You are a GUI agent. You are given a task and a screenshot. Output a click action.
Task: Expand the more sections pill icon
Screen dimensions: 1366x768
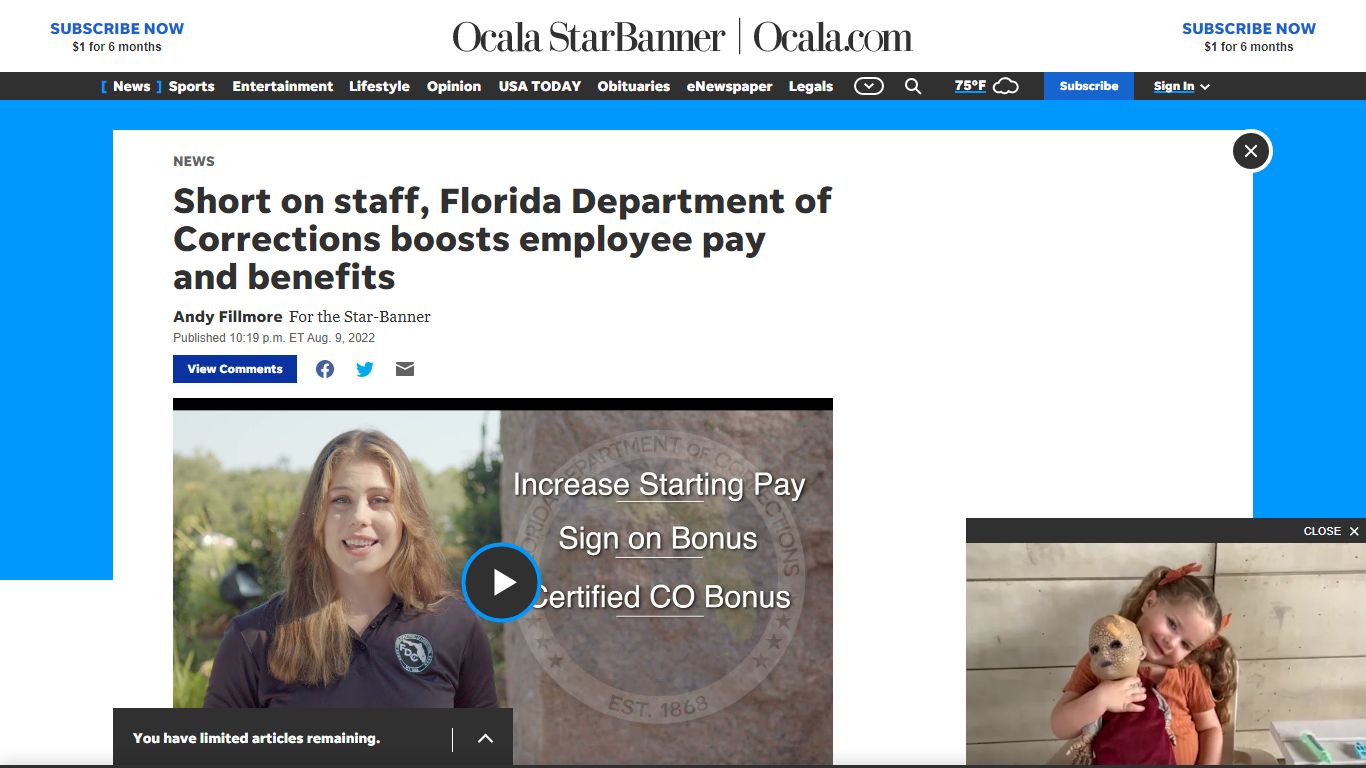[869, 86]
